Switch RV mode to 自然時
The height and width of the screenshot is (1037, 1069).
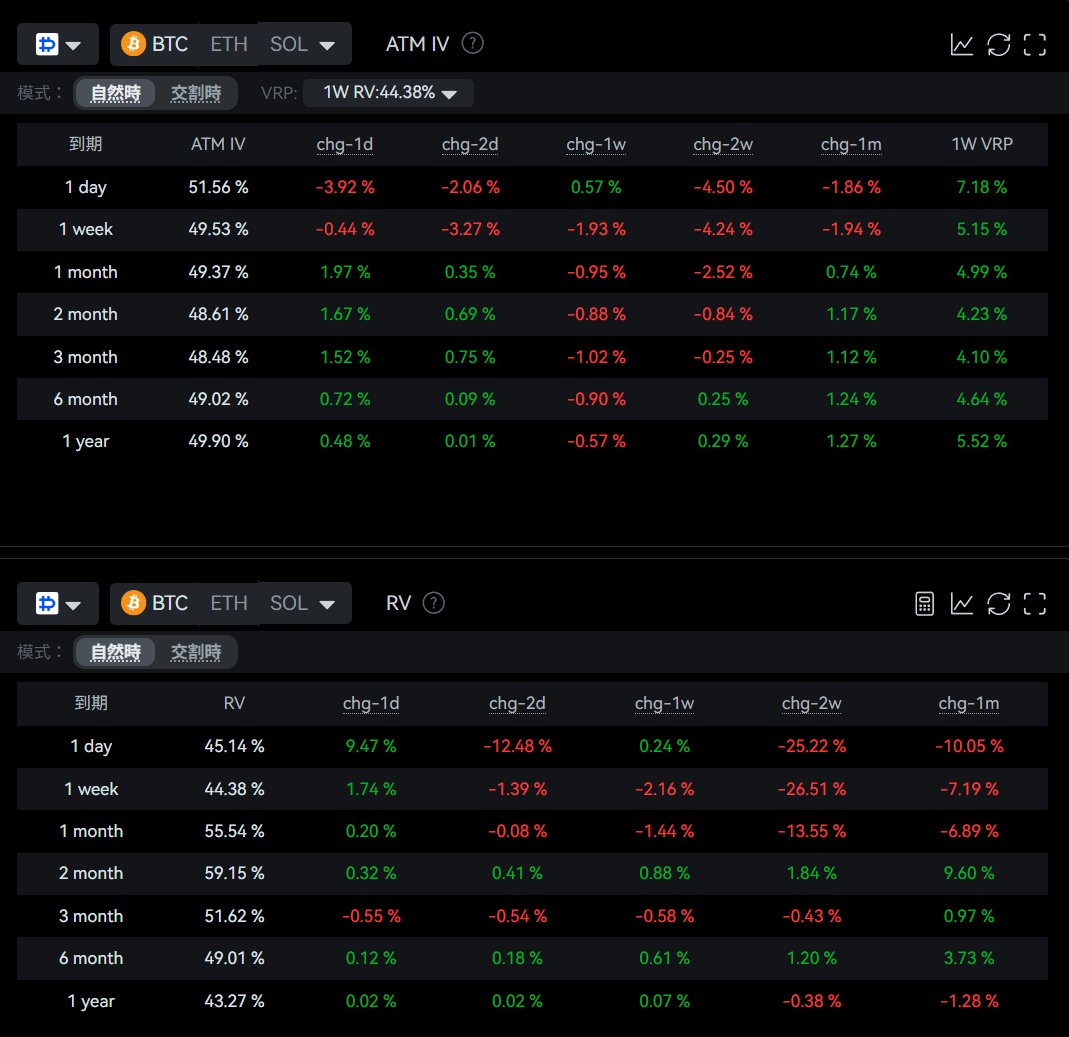(115, 652)
